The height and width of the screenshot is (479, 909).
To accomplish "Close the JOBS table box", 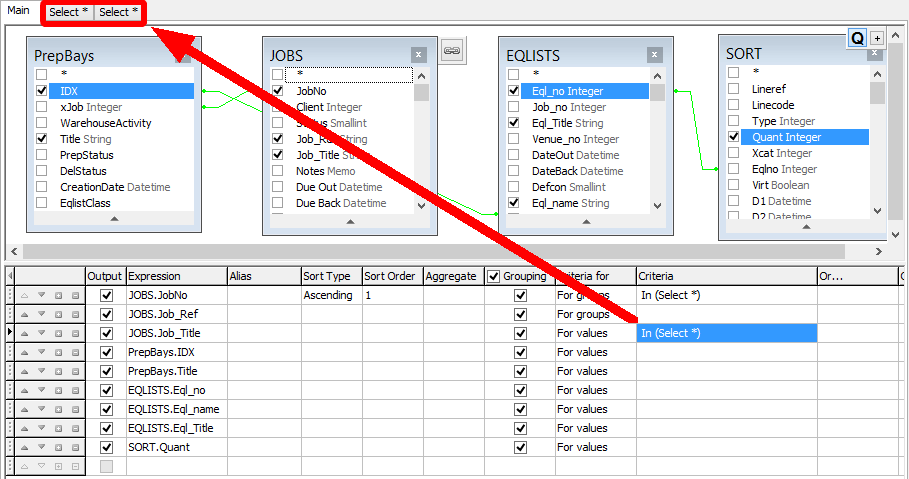I will [x=418, y=56].
